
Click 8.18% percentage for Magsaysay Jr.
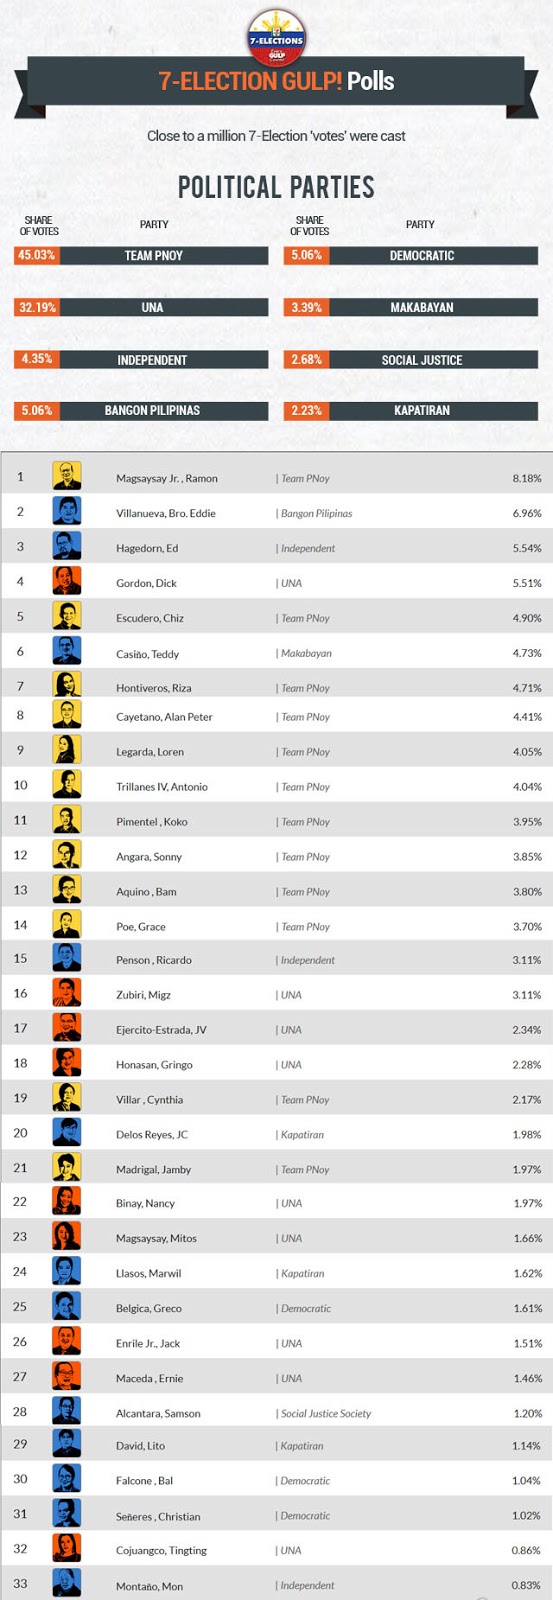[527, 478]
